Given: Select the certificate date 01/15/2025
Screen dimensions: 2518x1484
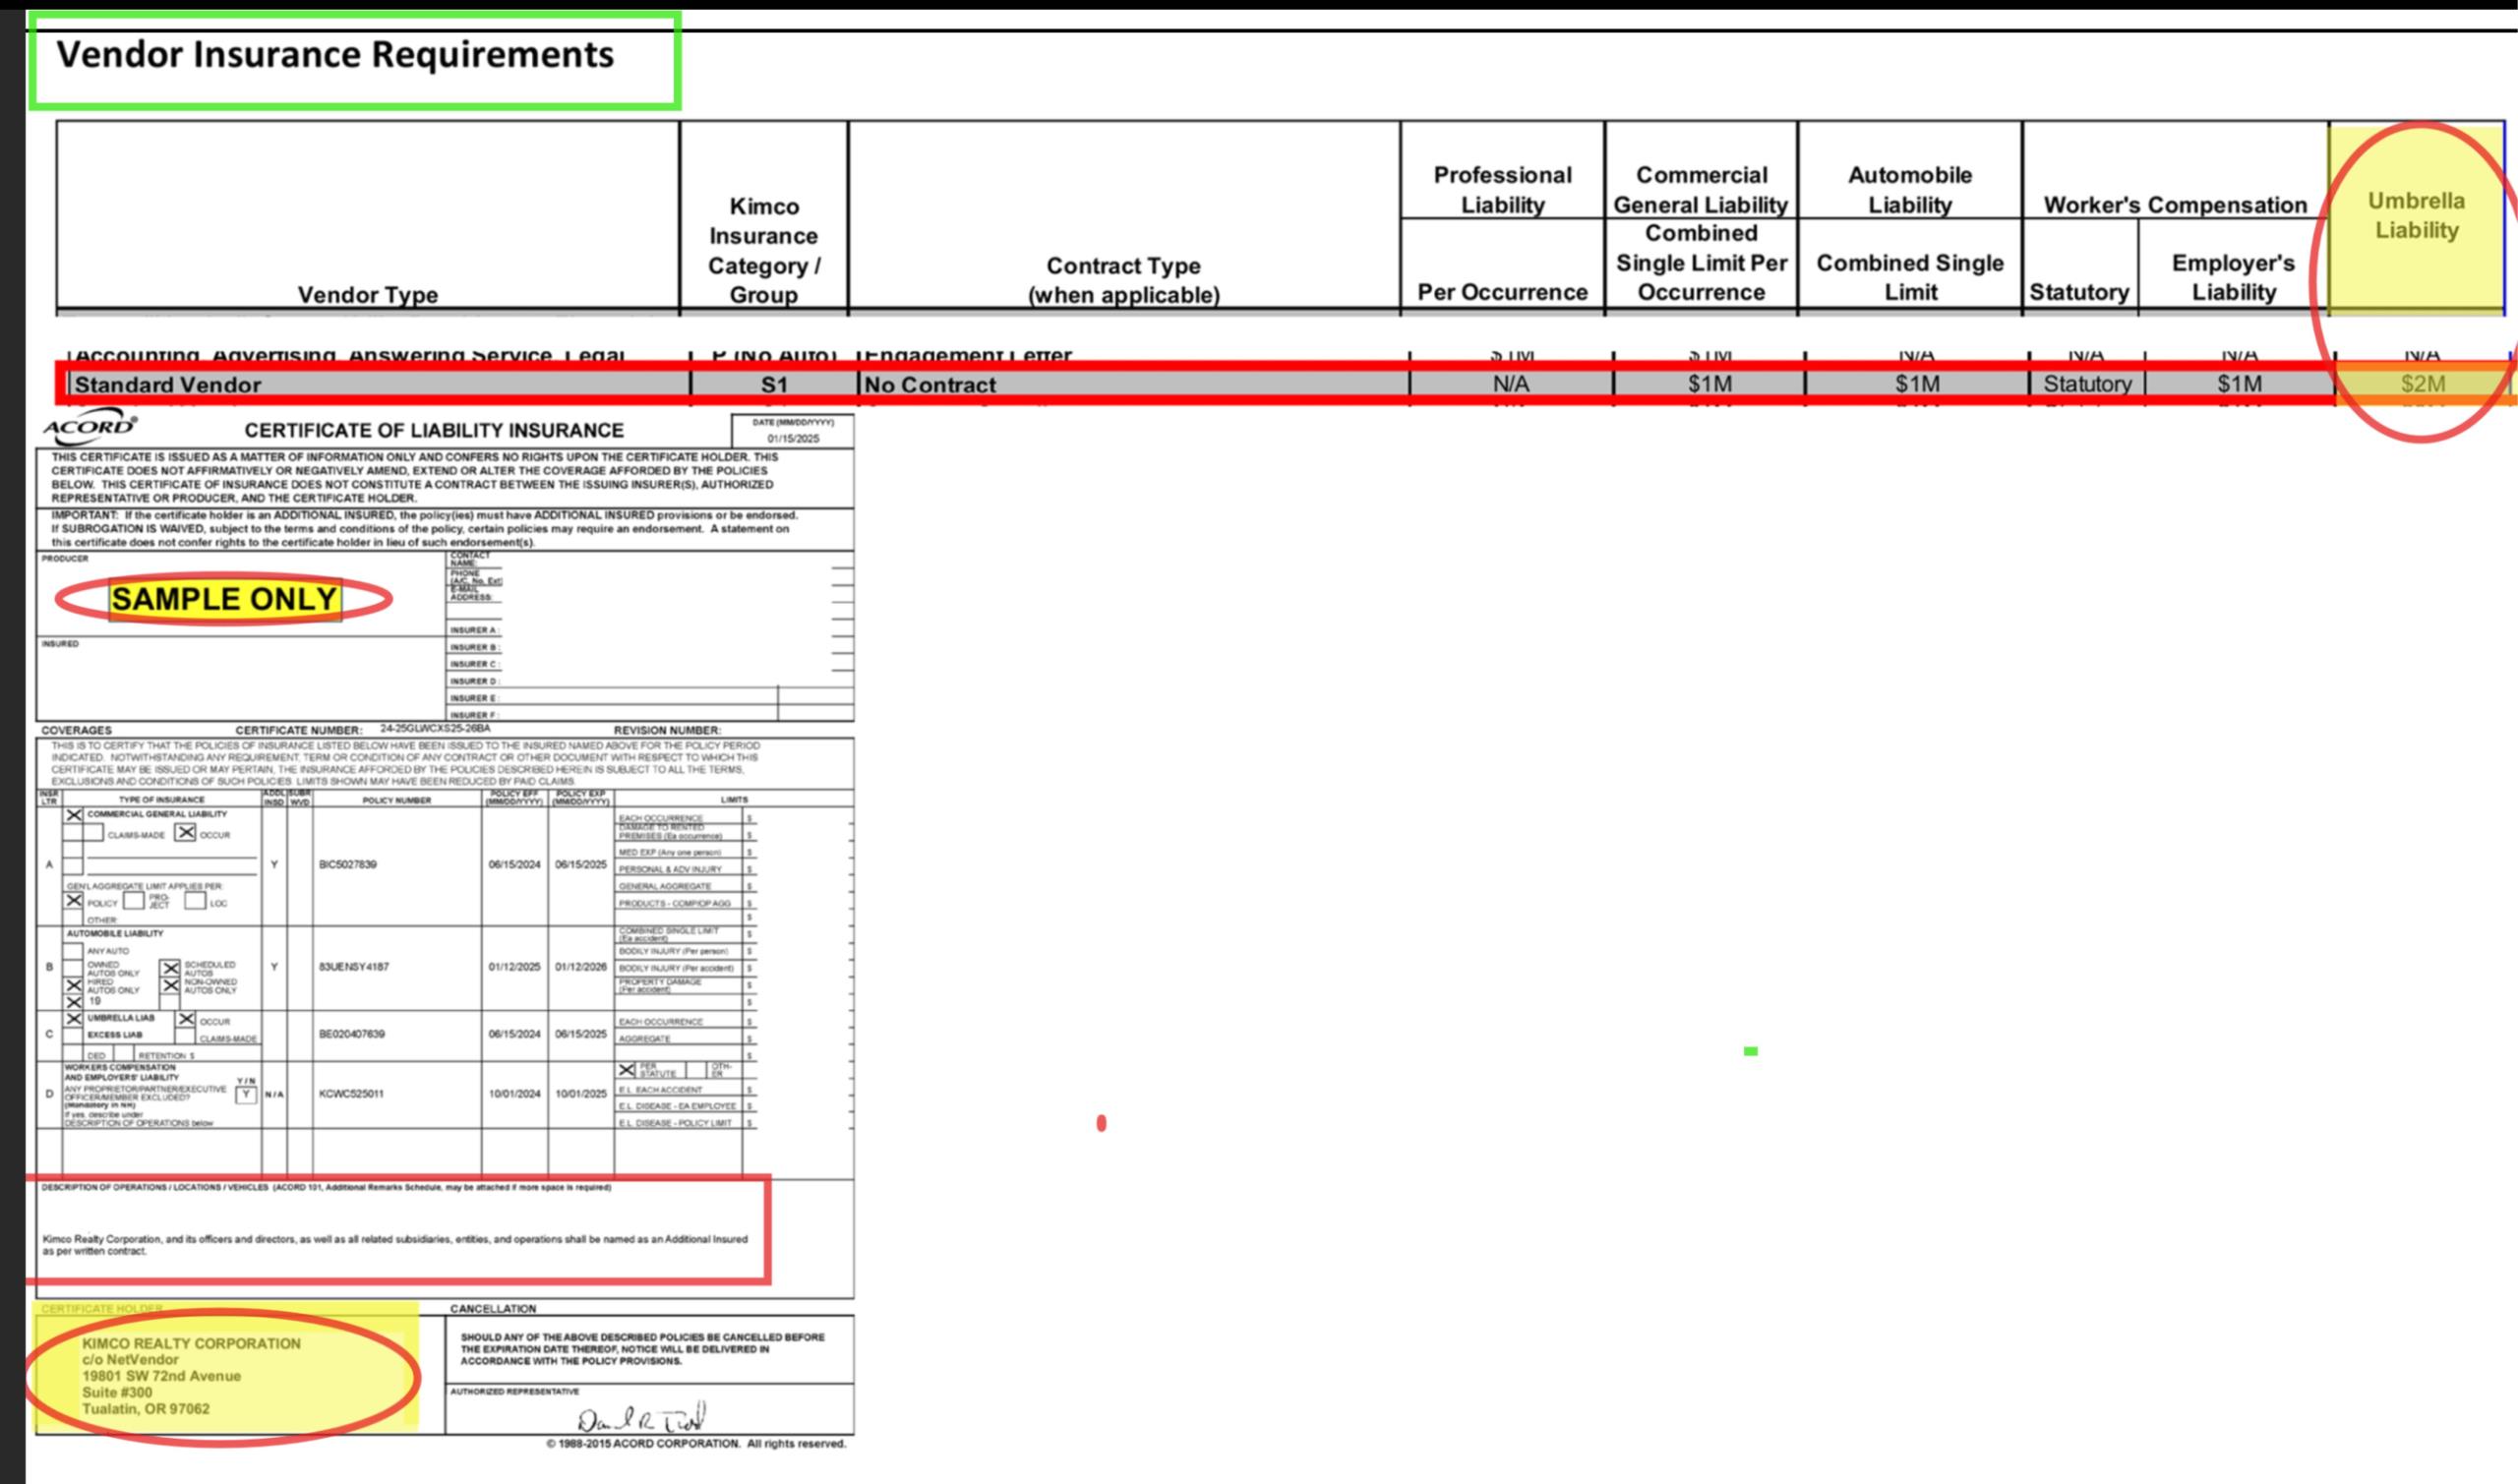Looking at the screenshot, I should pos(793,439).
